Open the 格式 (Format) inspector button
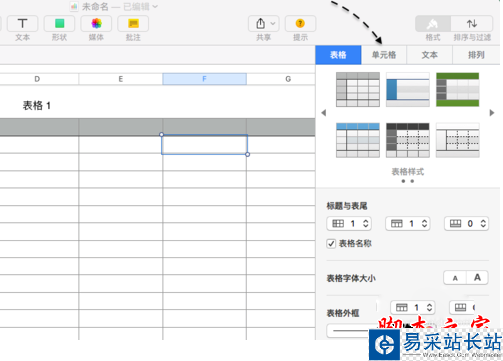This screenshot has height=361, width=503. (x=433, y=24)
